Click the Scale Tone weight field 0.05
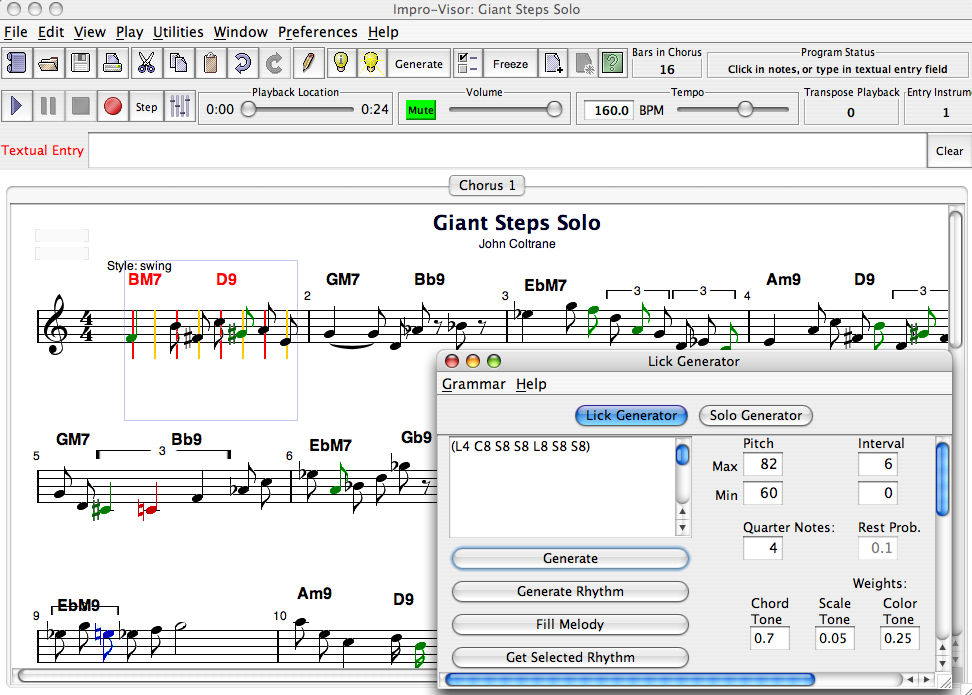The image size is (972, 695). pyautogui.click(x=834, y=639)
